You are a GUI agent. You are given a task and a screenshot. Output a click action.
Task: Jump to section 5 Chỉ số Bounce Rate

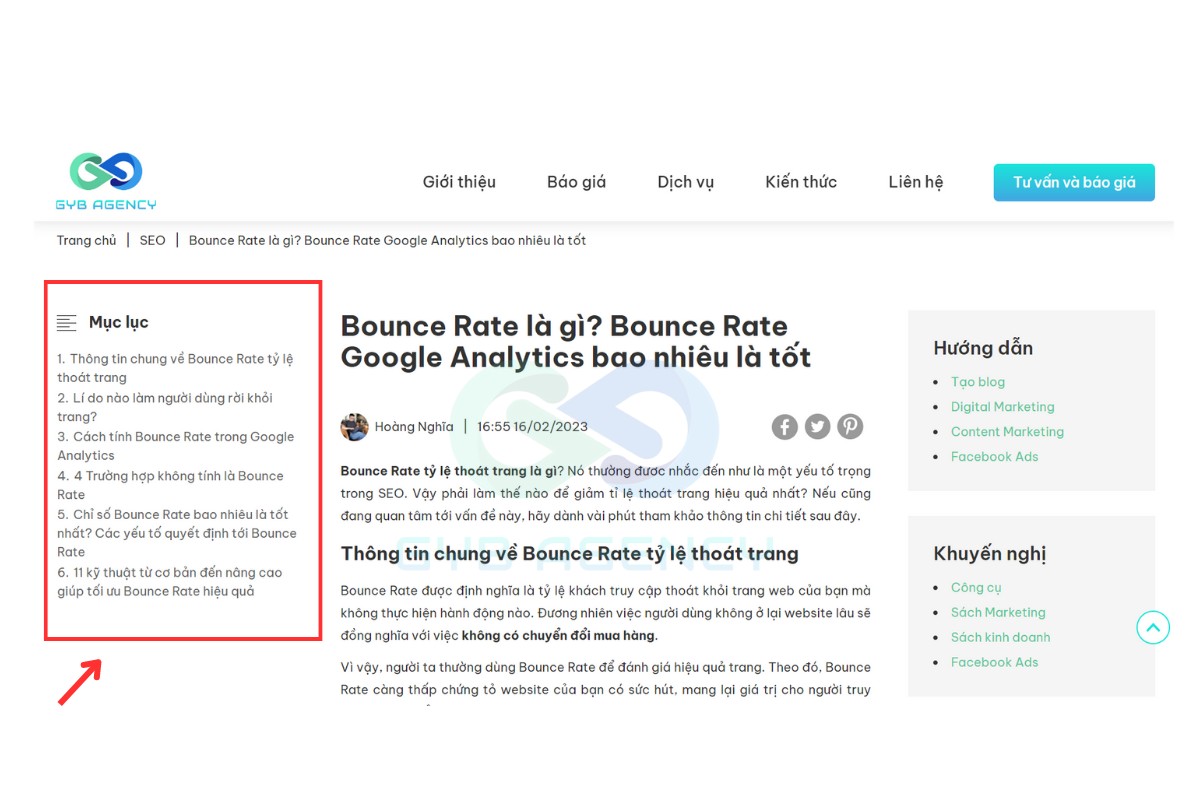click(x=177, y=533)
